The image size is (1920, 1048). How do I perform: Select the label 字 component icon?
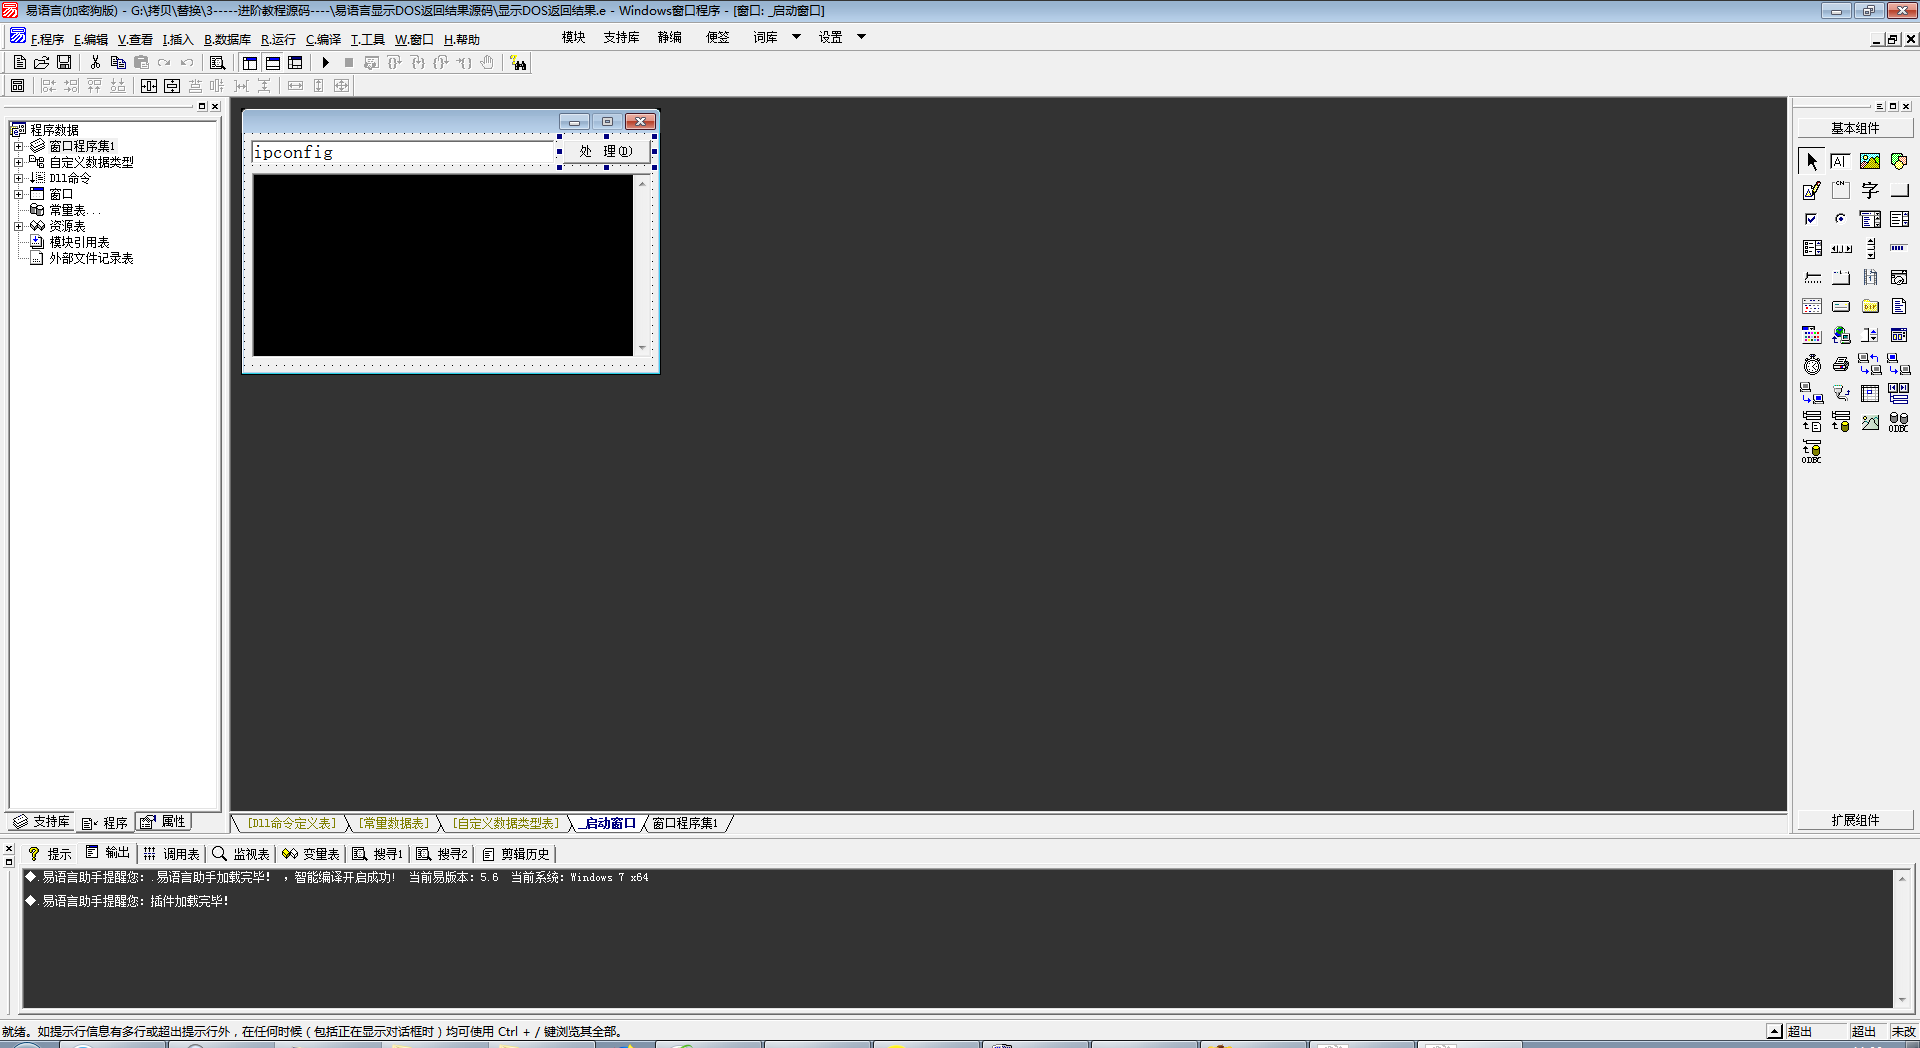[1870, 190]
